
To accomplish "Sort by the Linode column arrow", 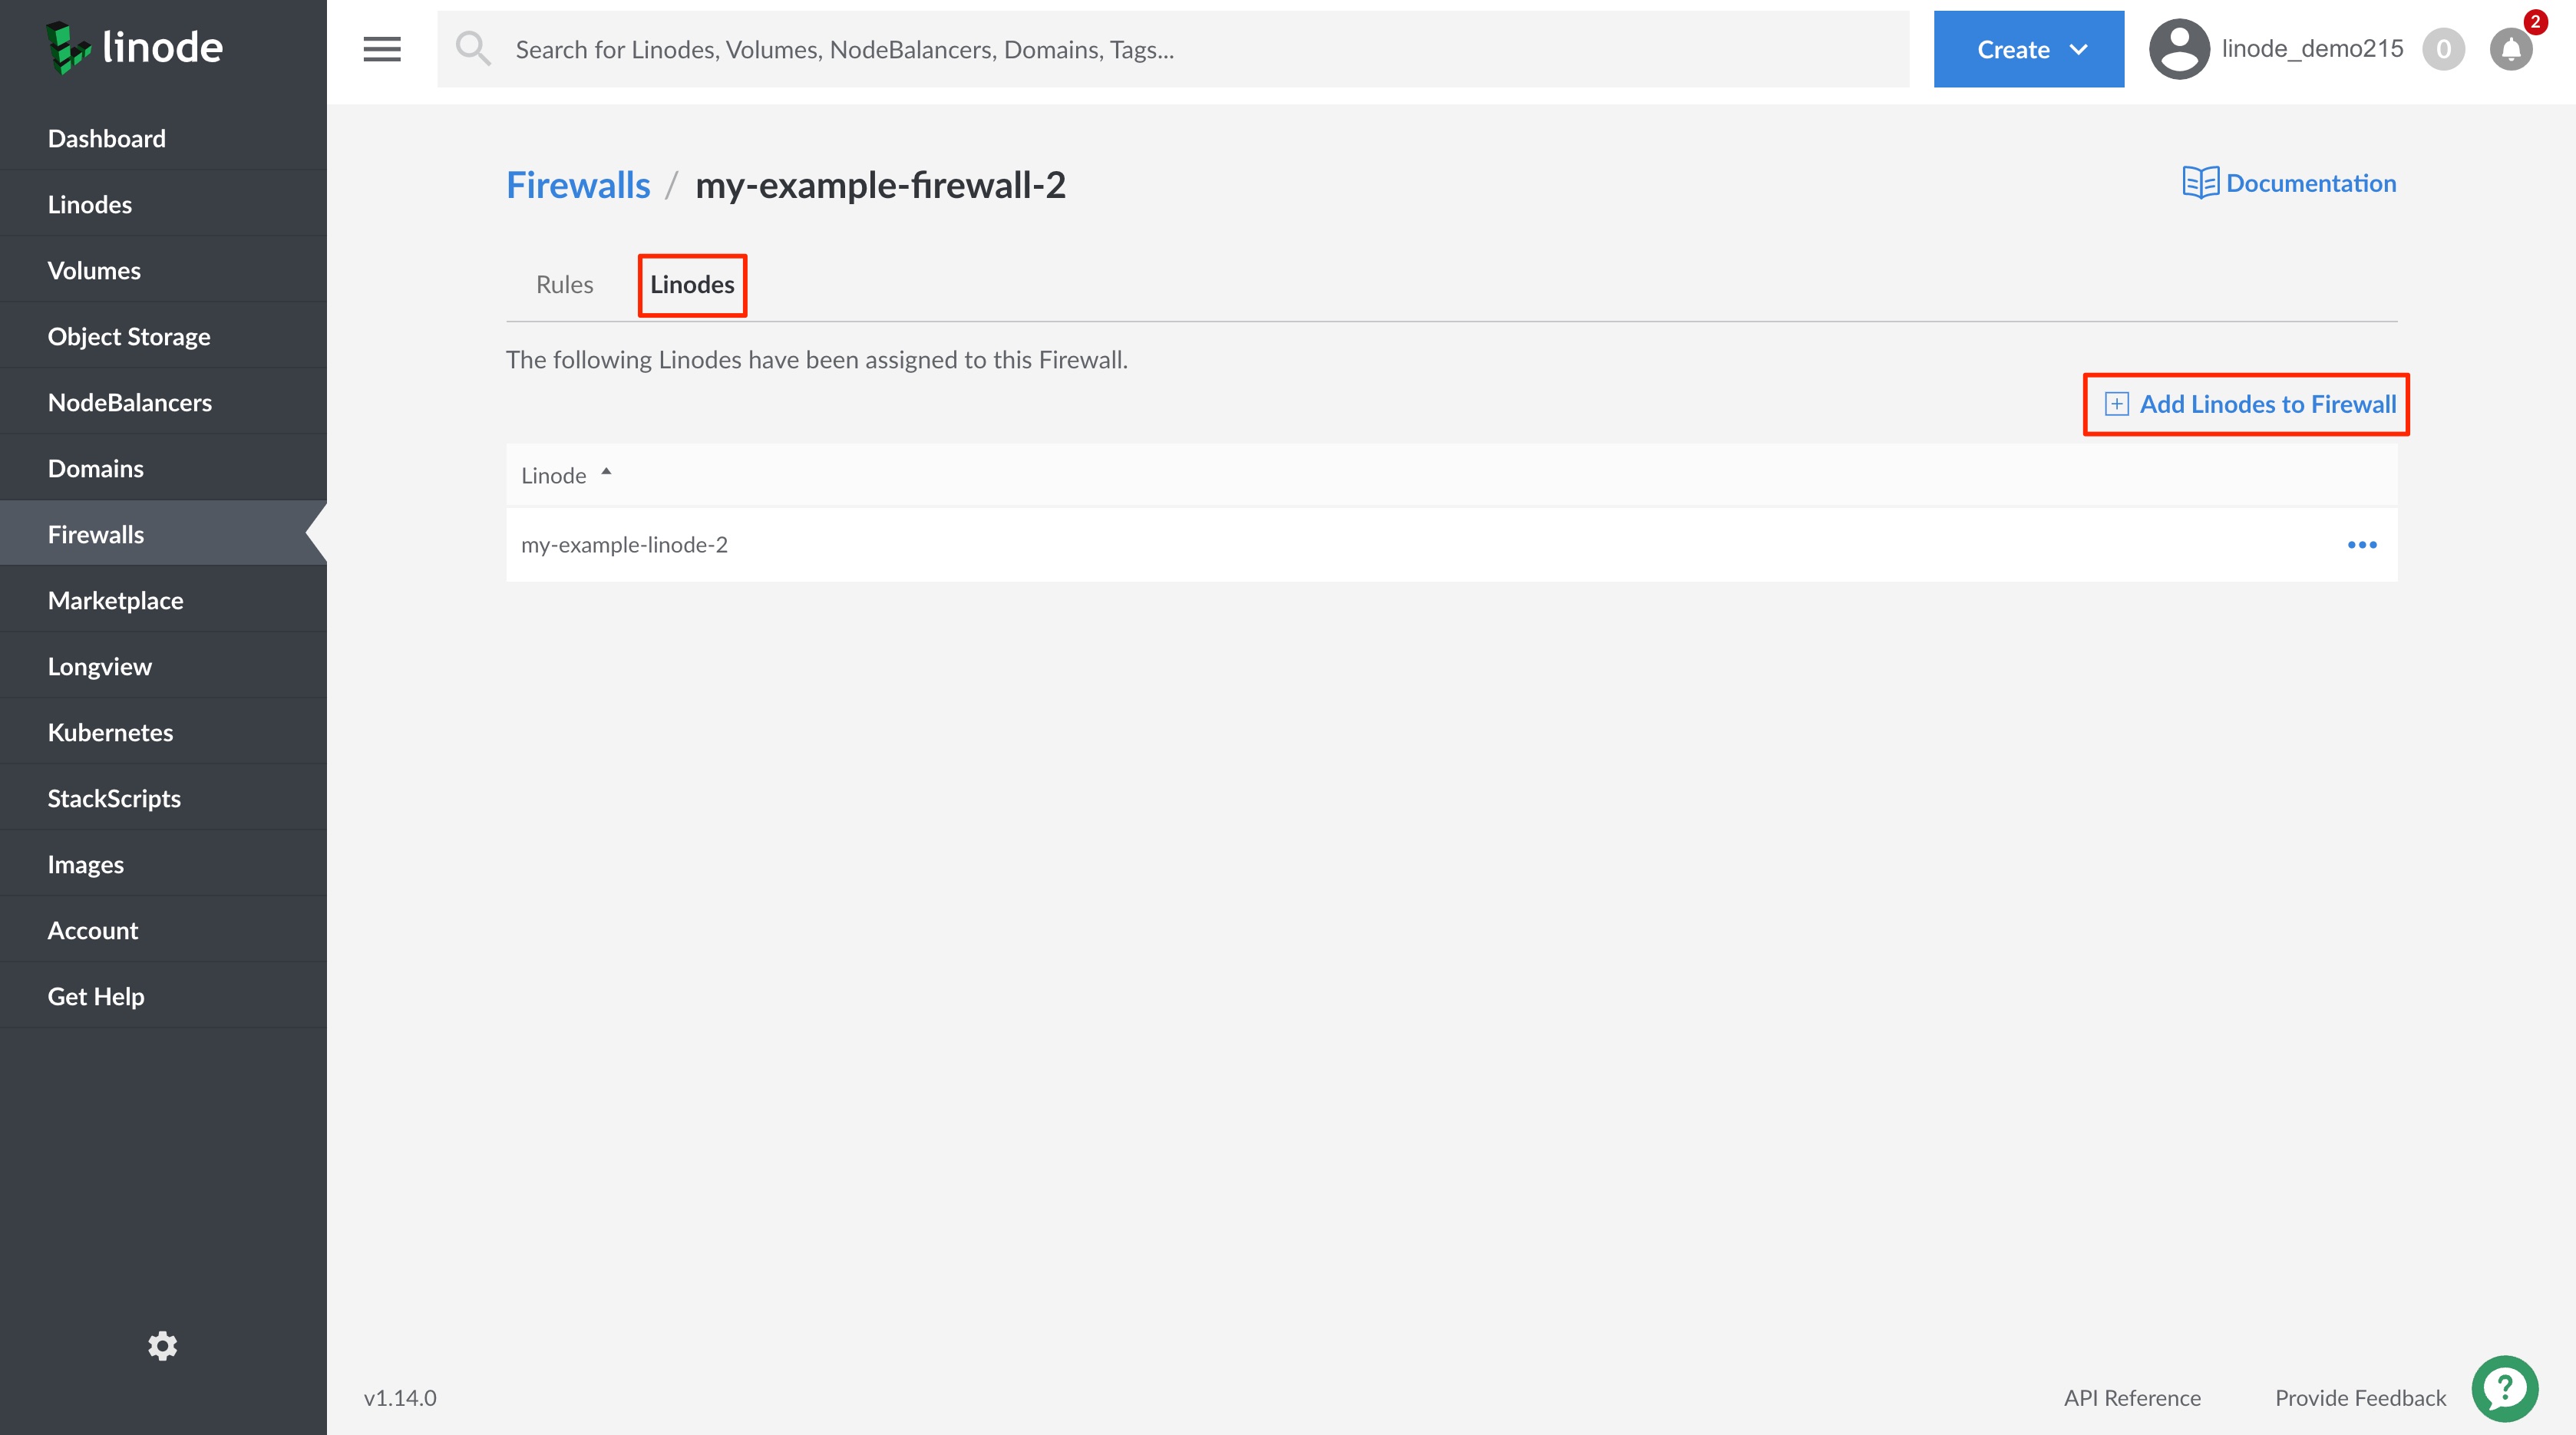I will pyautogui.click(x=606, y=472).
